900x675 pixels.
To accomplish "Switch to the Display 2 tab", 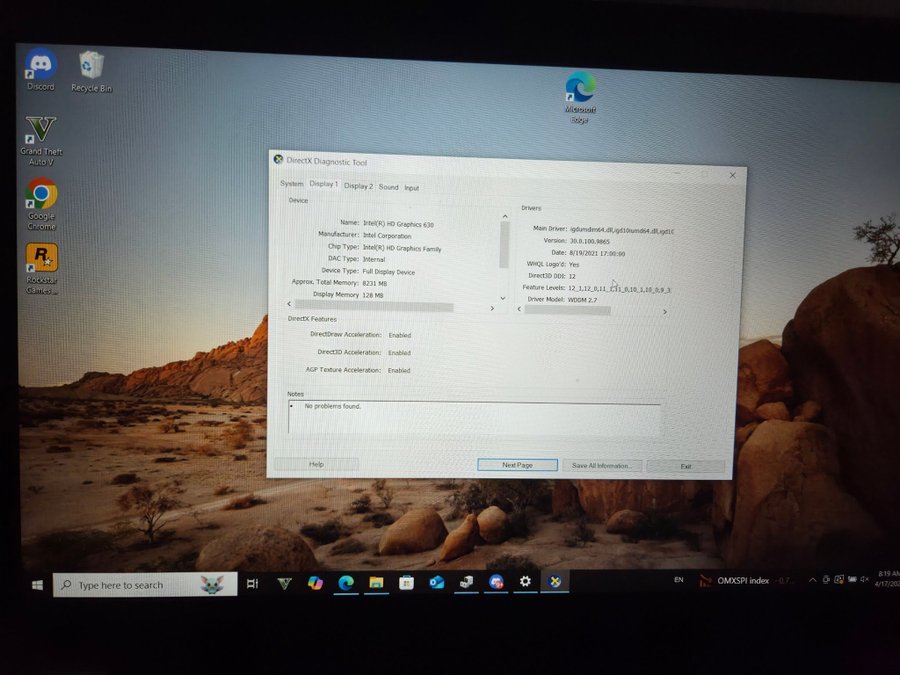I will [358, 186].
